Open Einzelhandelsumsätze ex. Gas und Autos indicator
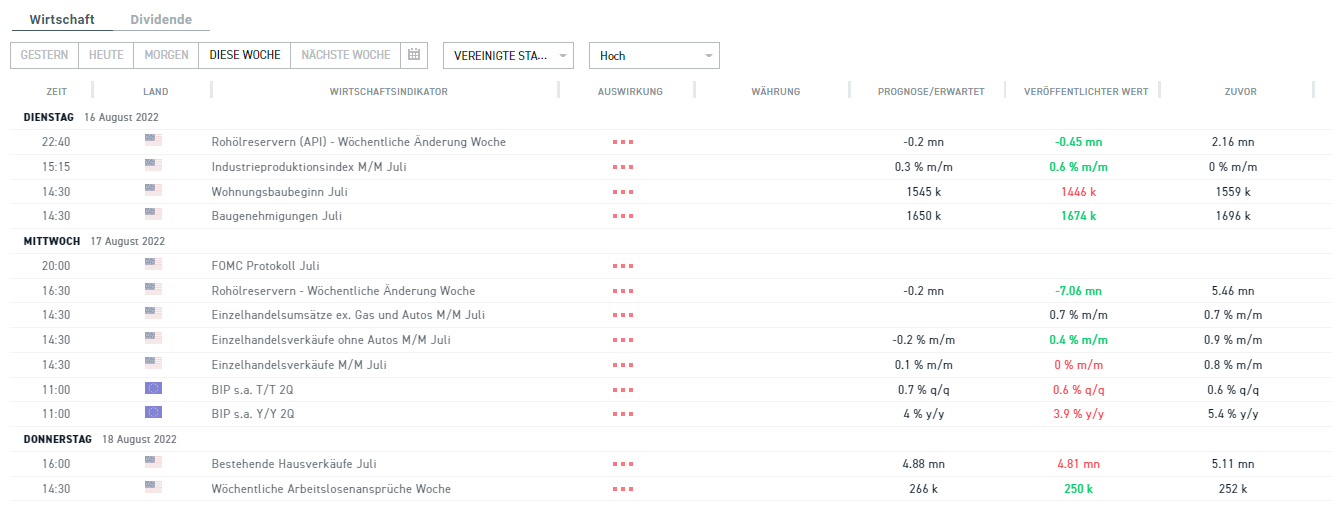 (348, 315)
